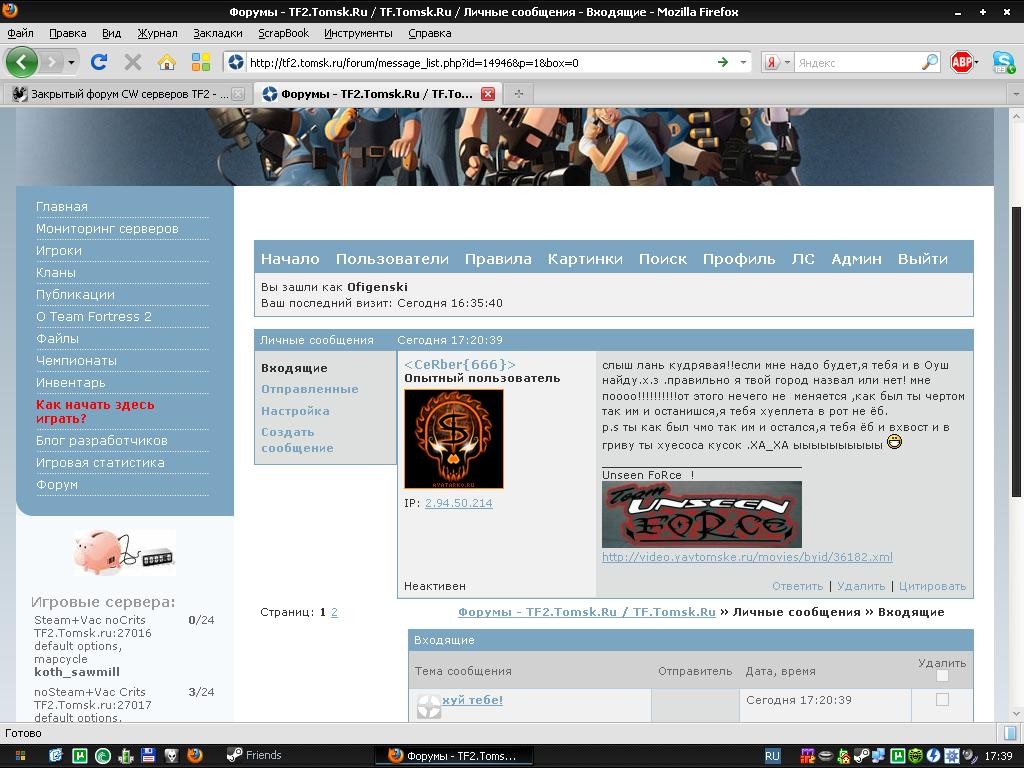
Task: Open the Yandex search engine selector
Action: (x=777, y=63)
